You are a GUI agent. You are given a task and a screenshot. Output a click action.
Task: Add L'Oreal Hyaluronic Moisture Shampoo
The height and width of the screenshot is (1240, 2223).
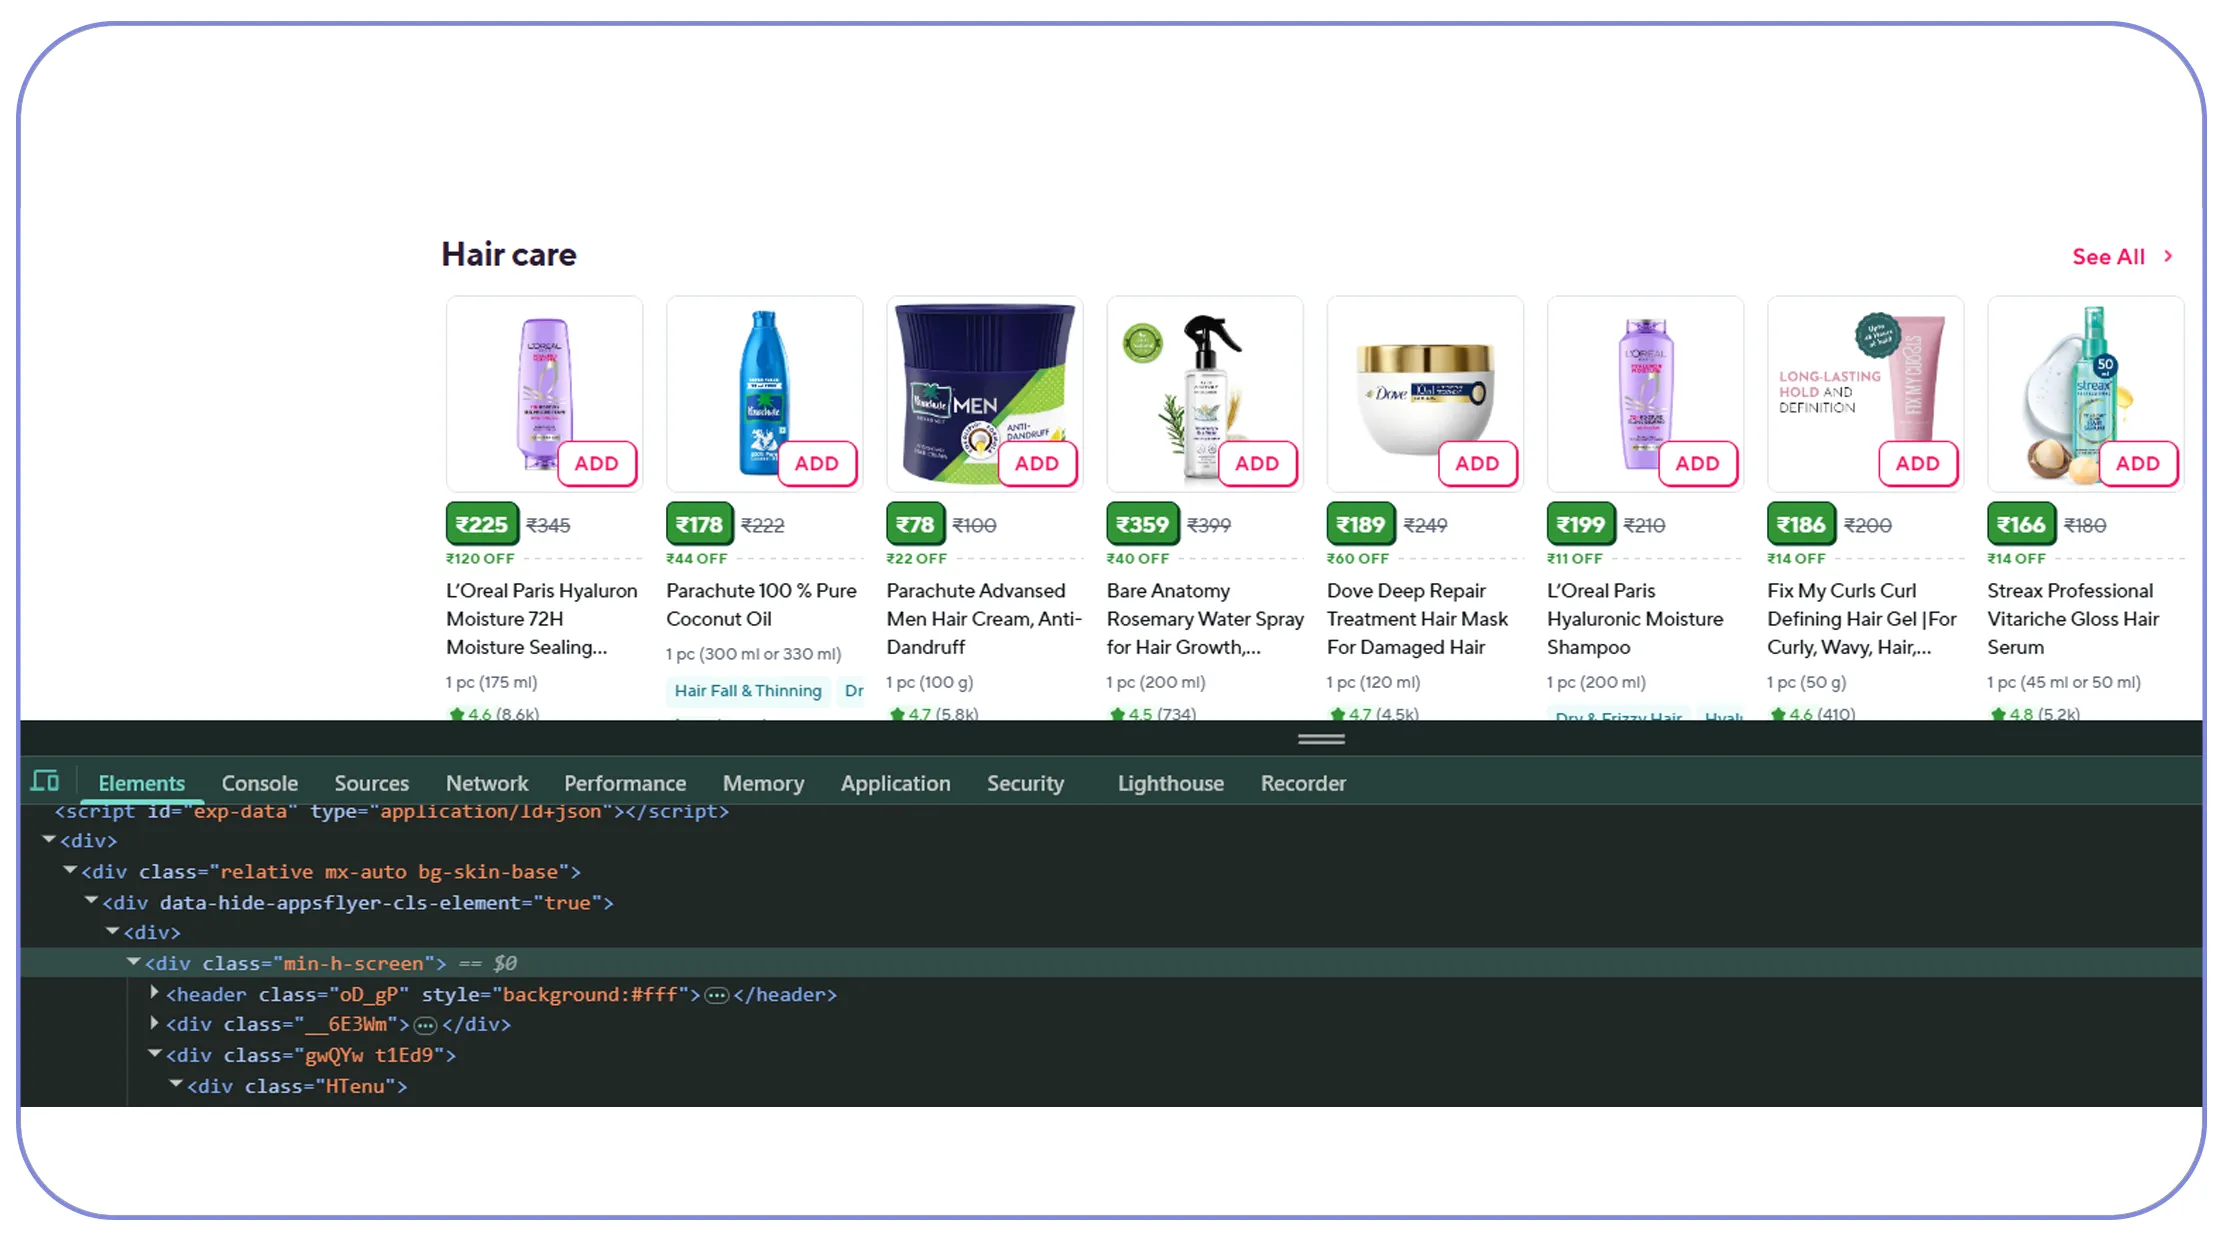click(x=1697, y=464)
